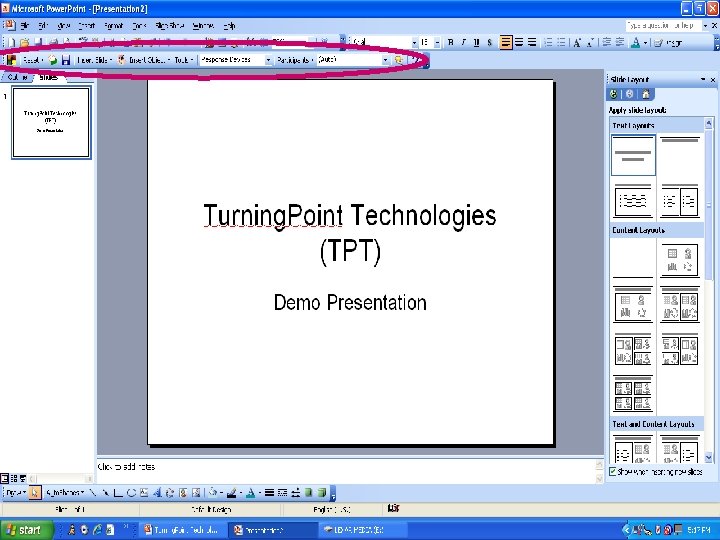Click Decrease Indent icon
Screen dimensions: 720x540
(607, 43)
